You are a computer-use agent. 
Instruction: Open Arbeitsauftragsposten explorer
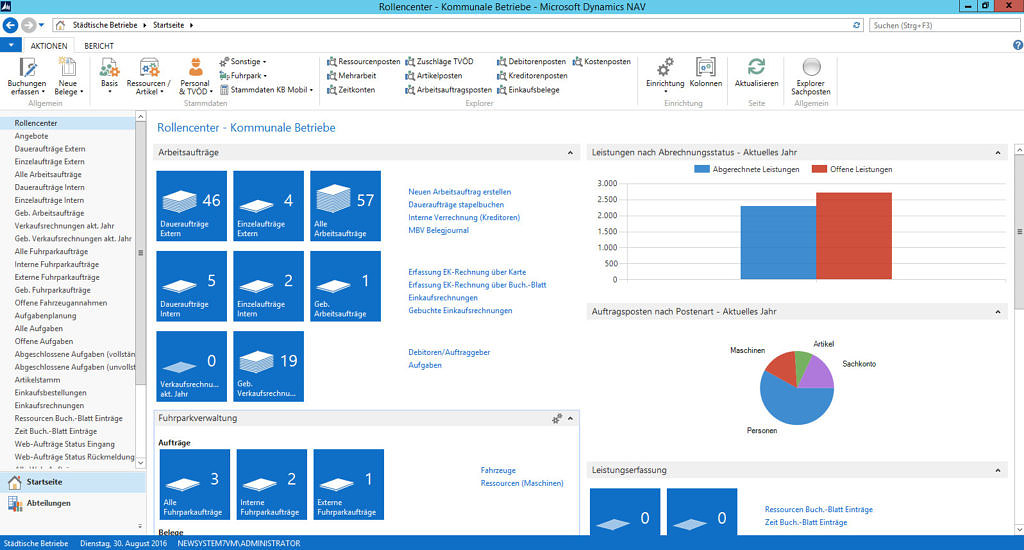pyautogui.click(x=448, y=90)
